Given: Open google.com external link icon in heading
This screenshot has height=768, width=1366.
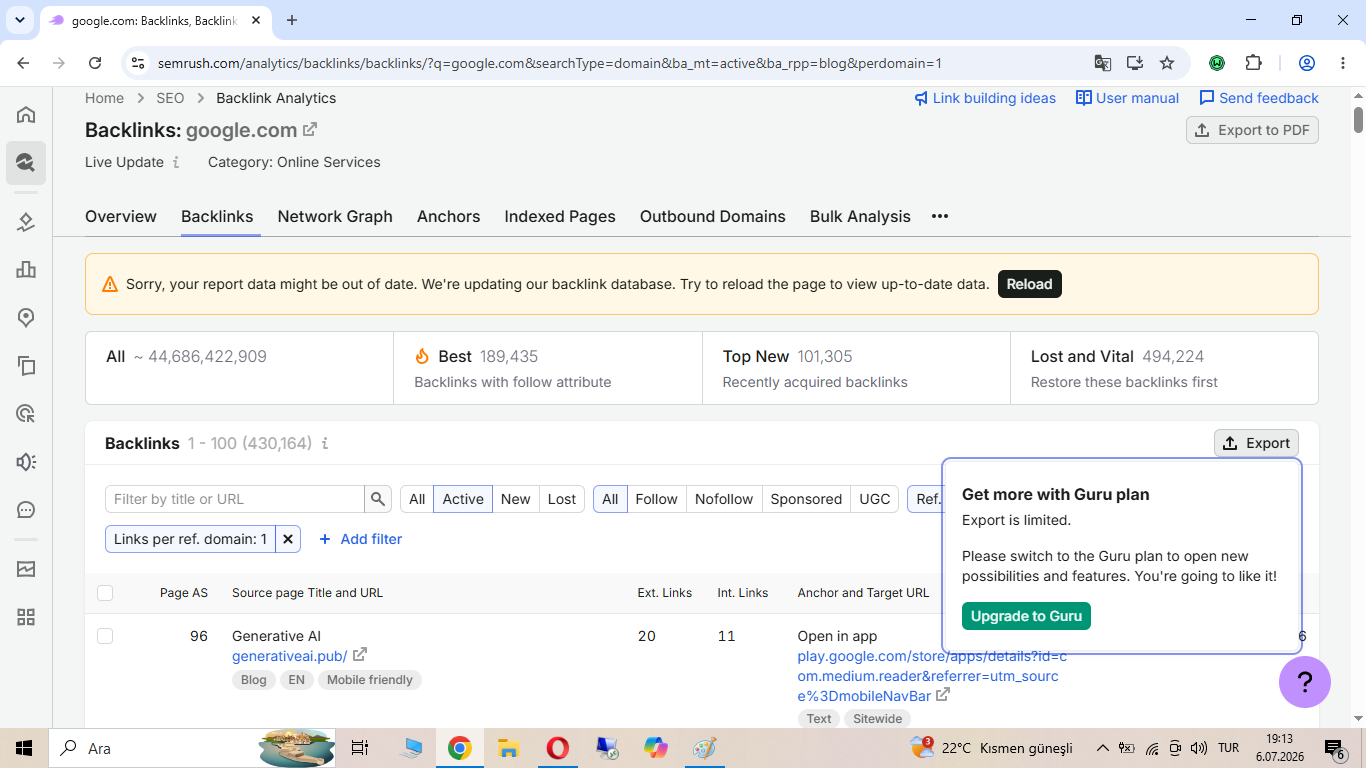Looking at the screenshot, I should point(310,129).
